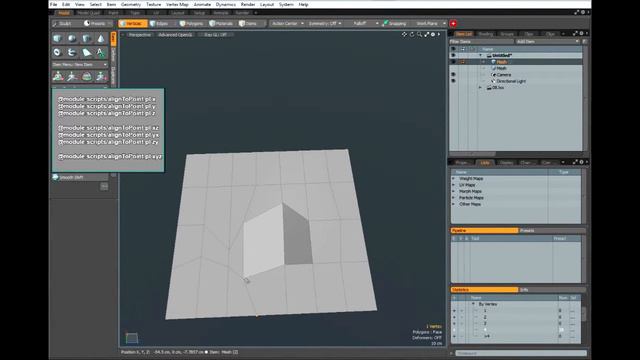
Task: Click the Command input field
Action: (x=521, y=353)
